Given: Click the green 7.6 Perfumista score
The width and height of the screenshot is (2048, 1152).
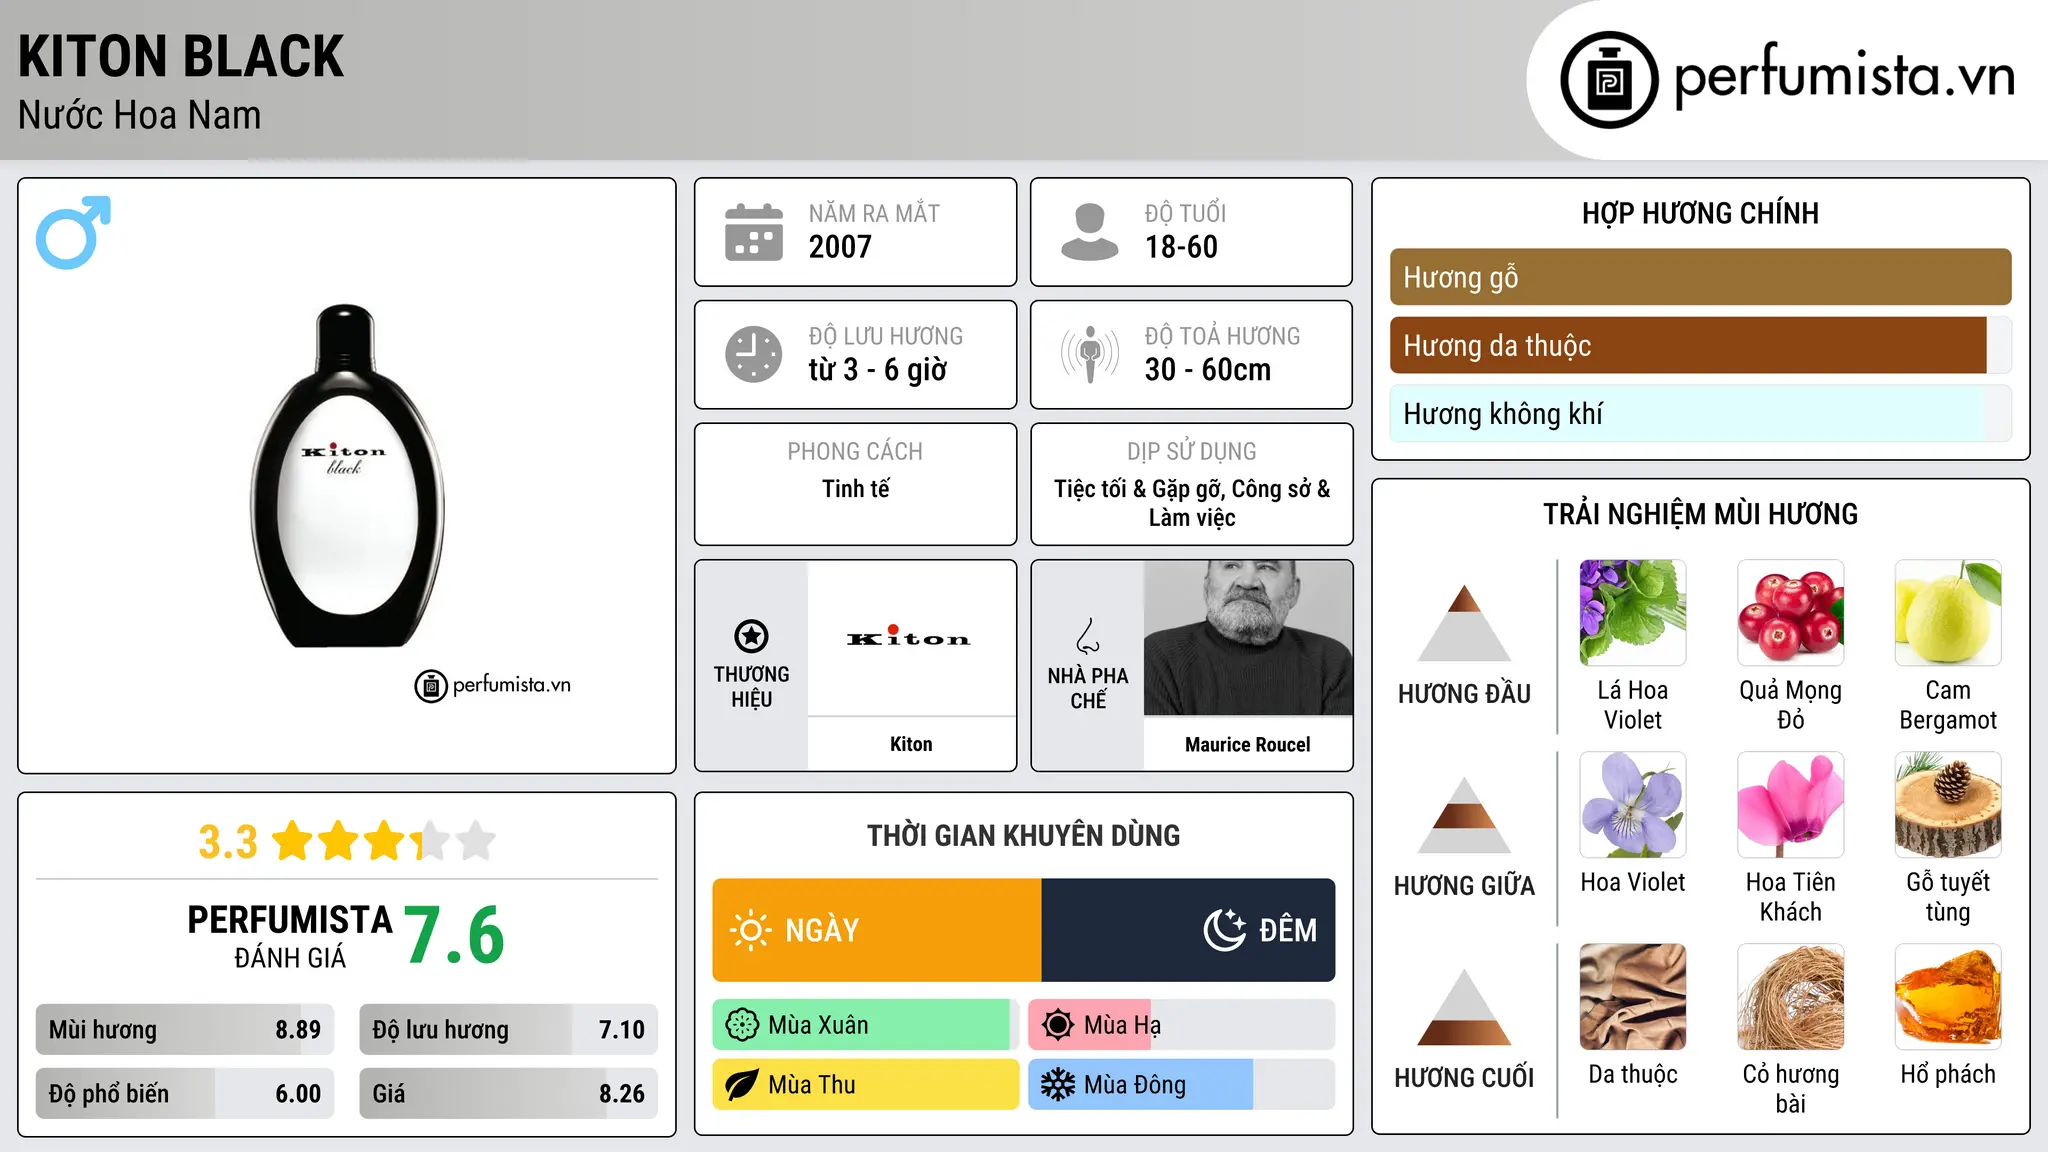Looking at the screenshot, I should pos(454,935).
